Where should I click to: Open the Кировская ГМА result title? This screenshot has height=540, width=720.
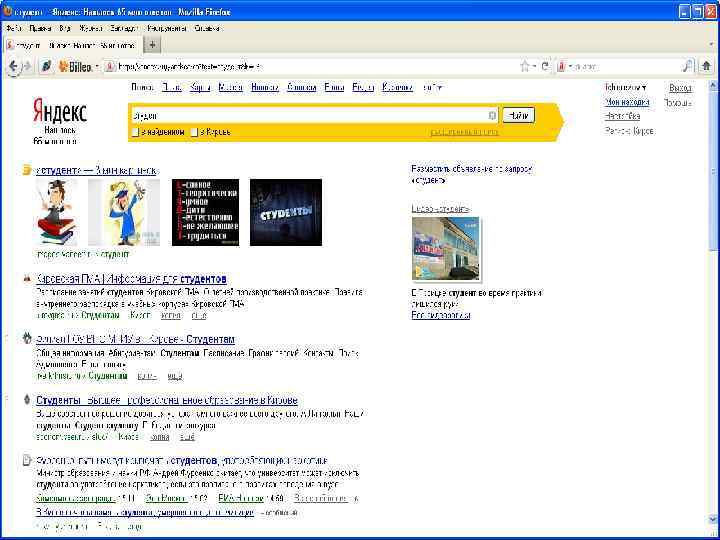coord(131,279)
